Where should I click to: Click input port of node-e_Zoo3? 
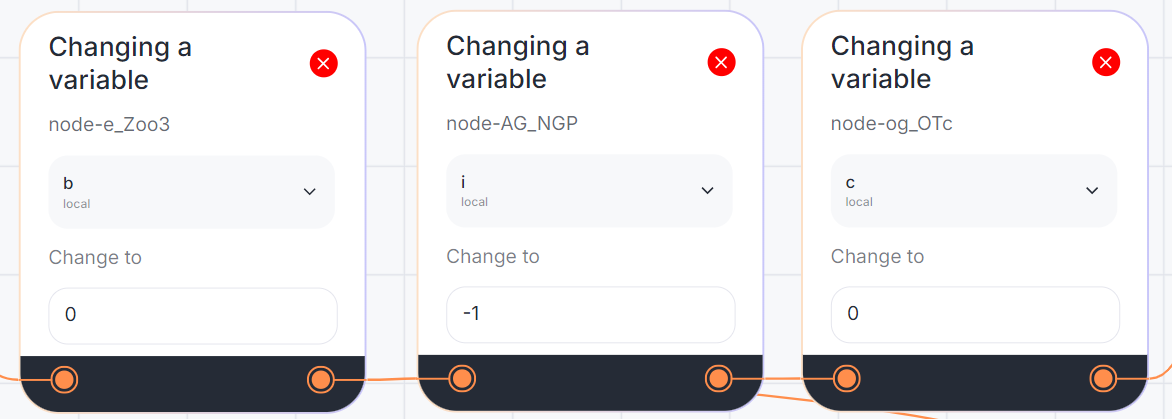pos(64,379)
